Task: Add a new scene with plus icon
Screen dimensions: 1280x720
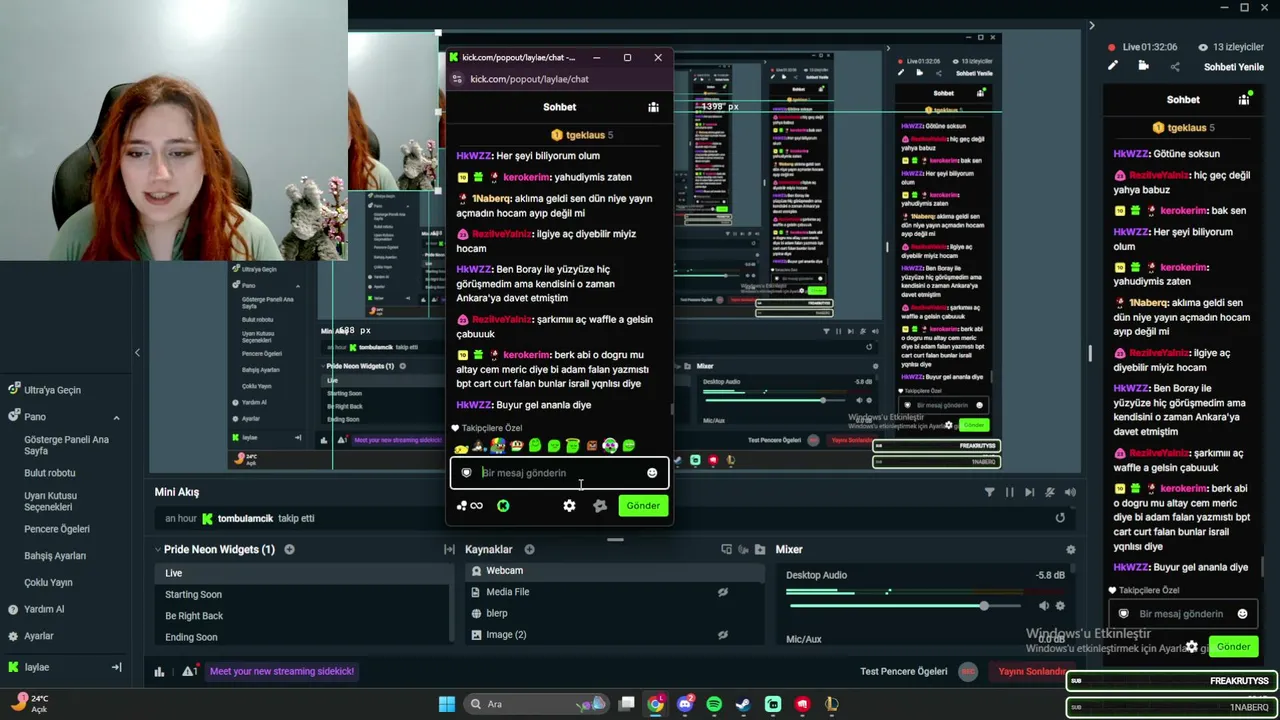Action: [x=289, y=549]
